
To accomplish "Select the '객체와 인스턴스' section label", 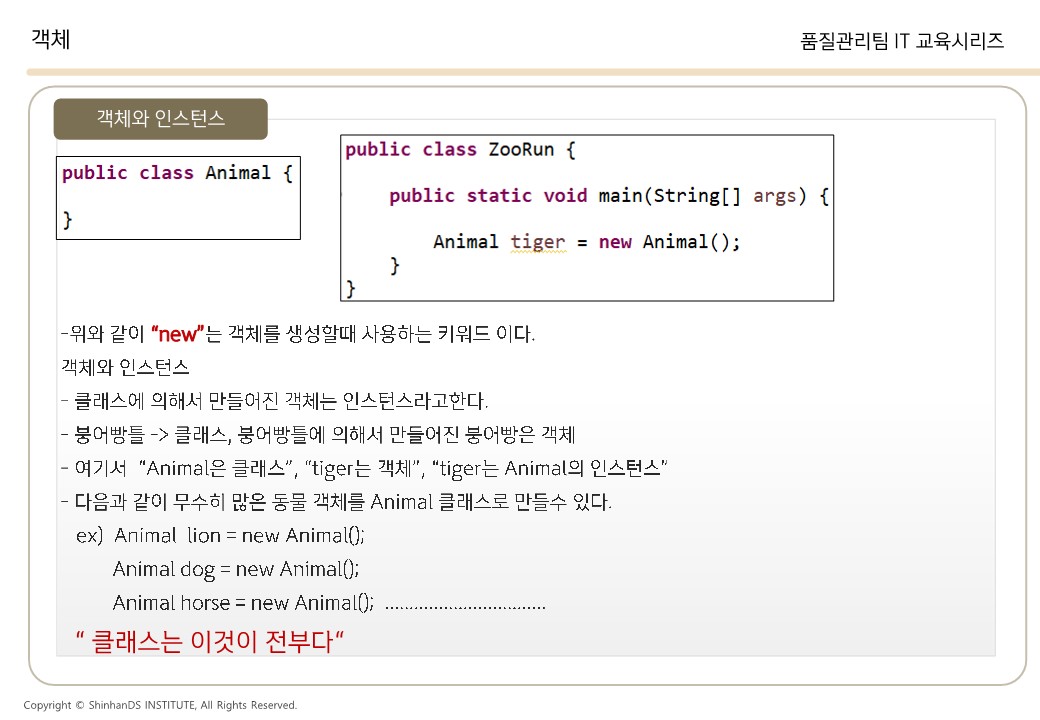I will tap(161, 119).
